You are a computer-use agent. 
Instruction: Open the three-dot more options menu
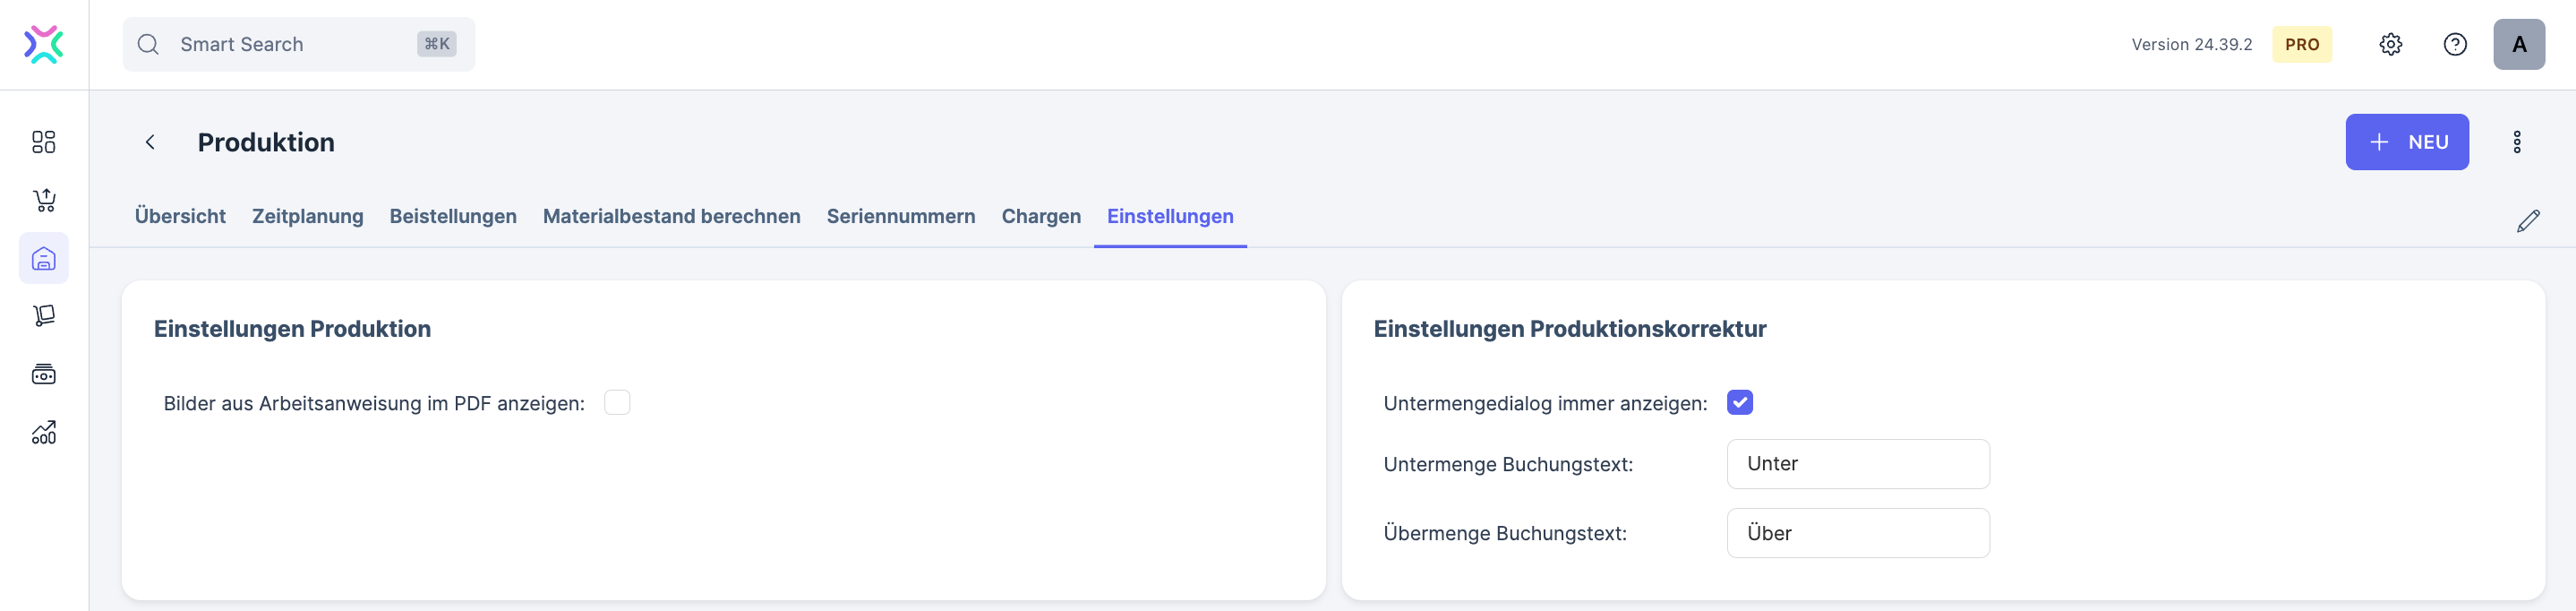(2516, 142)
